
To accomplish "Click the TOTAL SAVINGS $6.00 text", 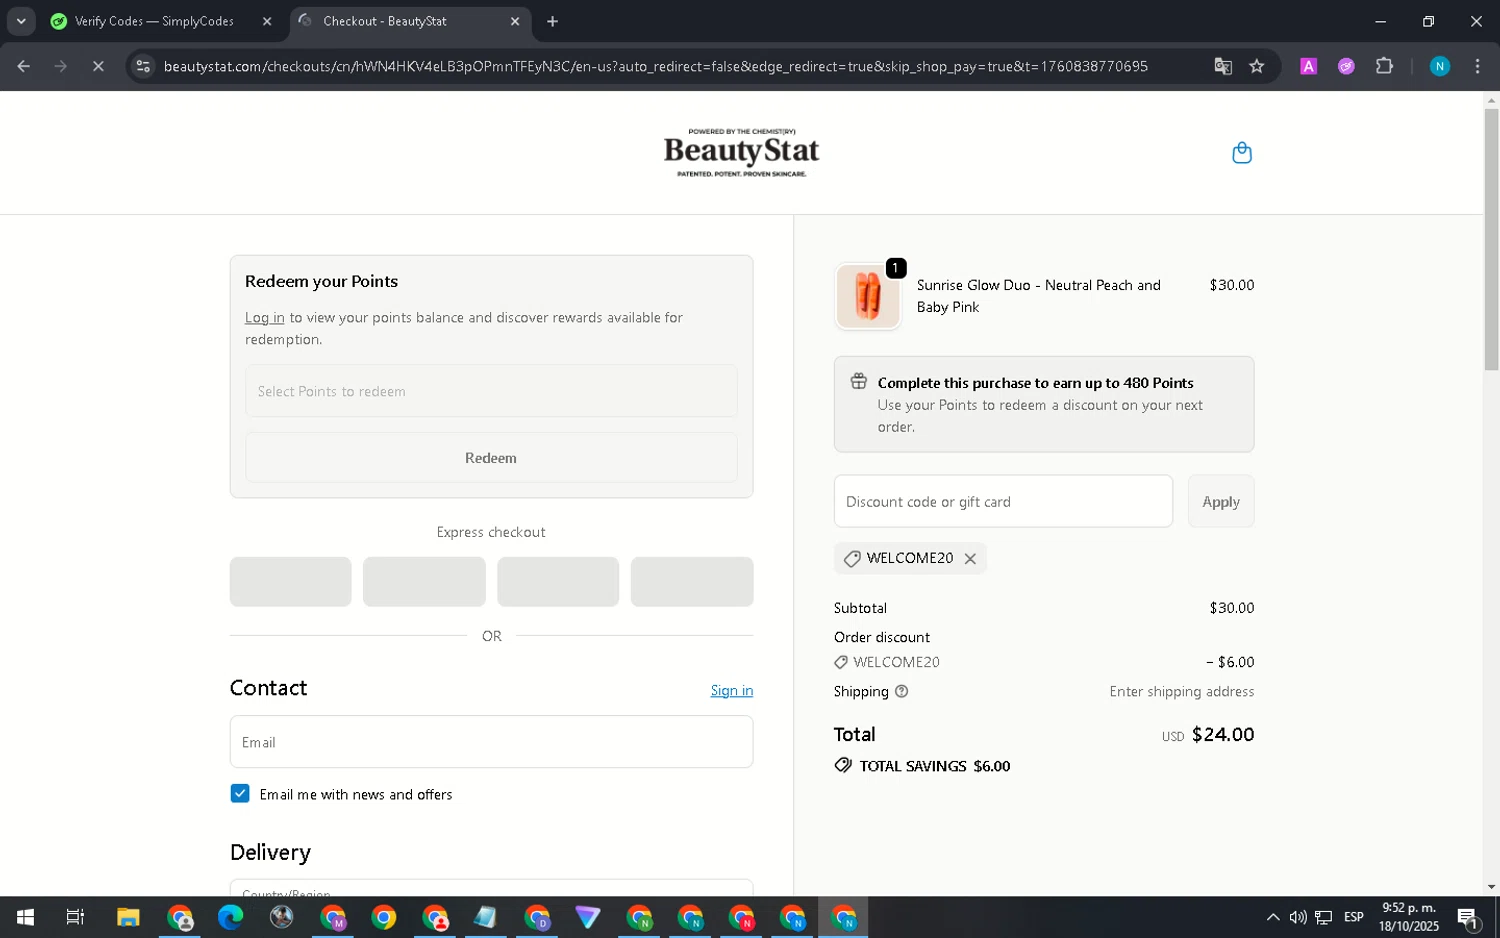I will [x=934, y=766].
